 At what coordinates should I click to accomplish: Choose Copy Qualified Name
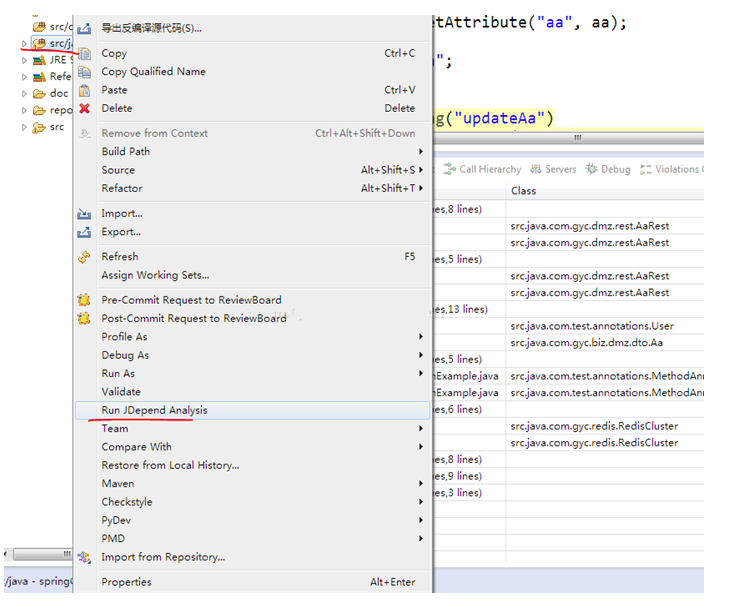pyautogui.click(x=253, y=72)
